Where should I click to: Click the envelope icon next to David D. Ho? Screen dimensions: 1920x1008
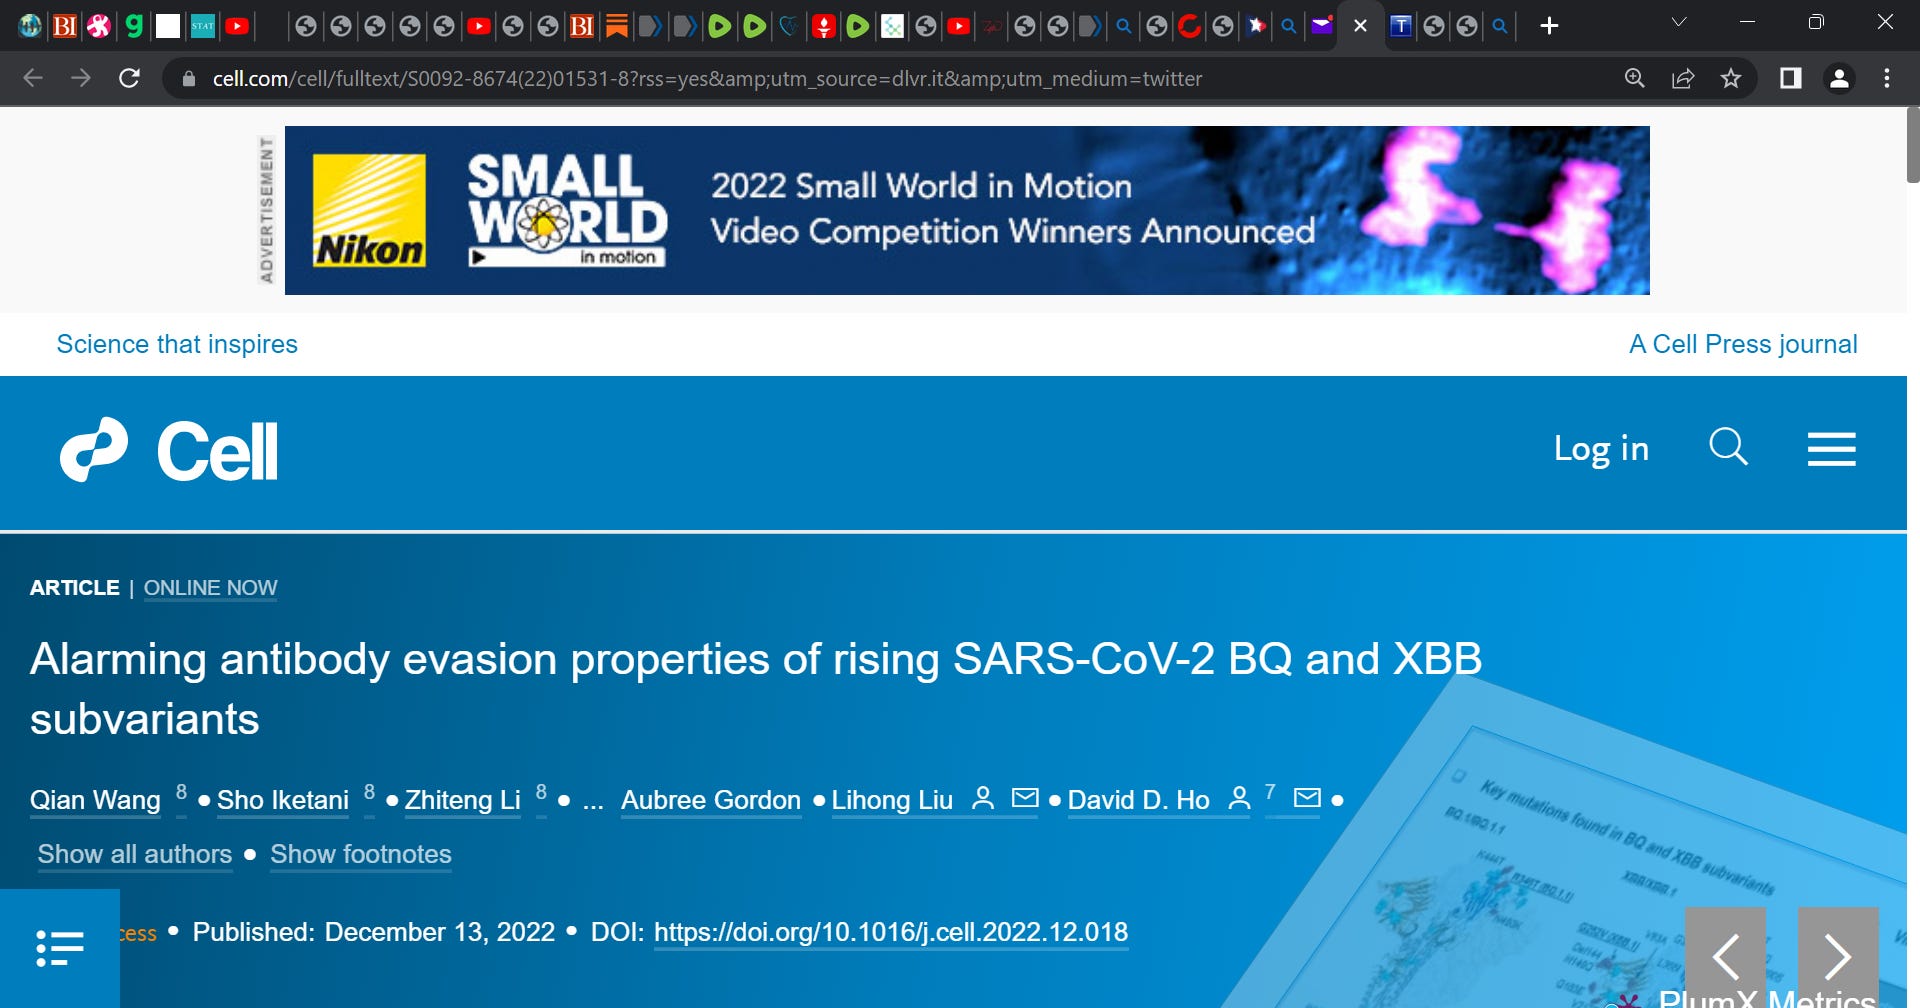pos(1307,798)
